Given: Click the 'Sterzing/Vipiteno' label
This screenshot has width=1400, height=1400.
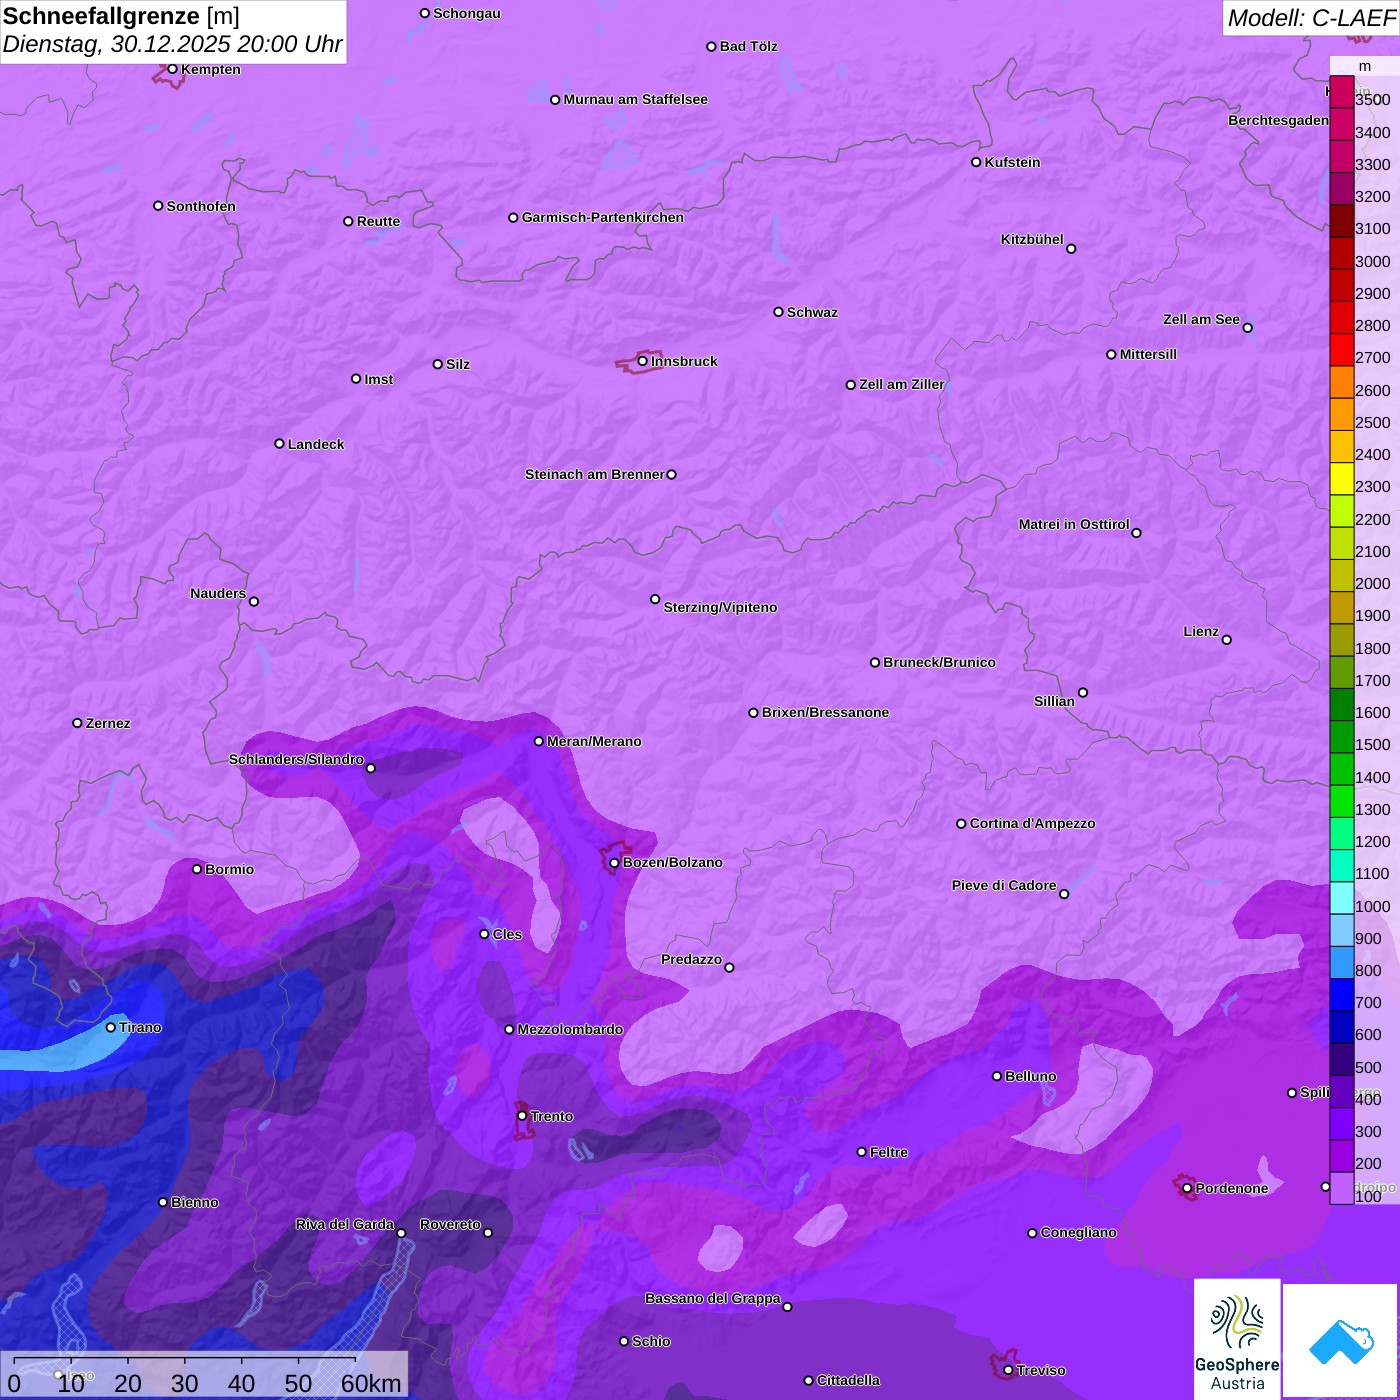Looking at the screenshot, I should point(721,607).
